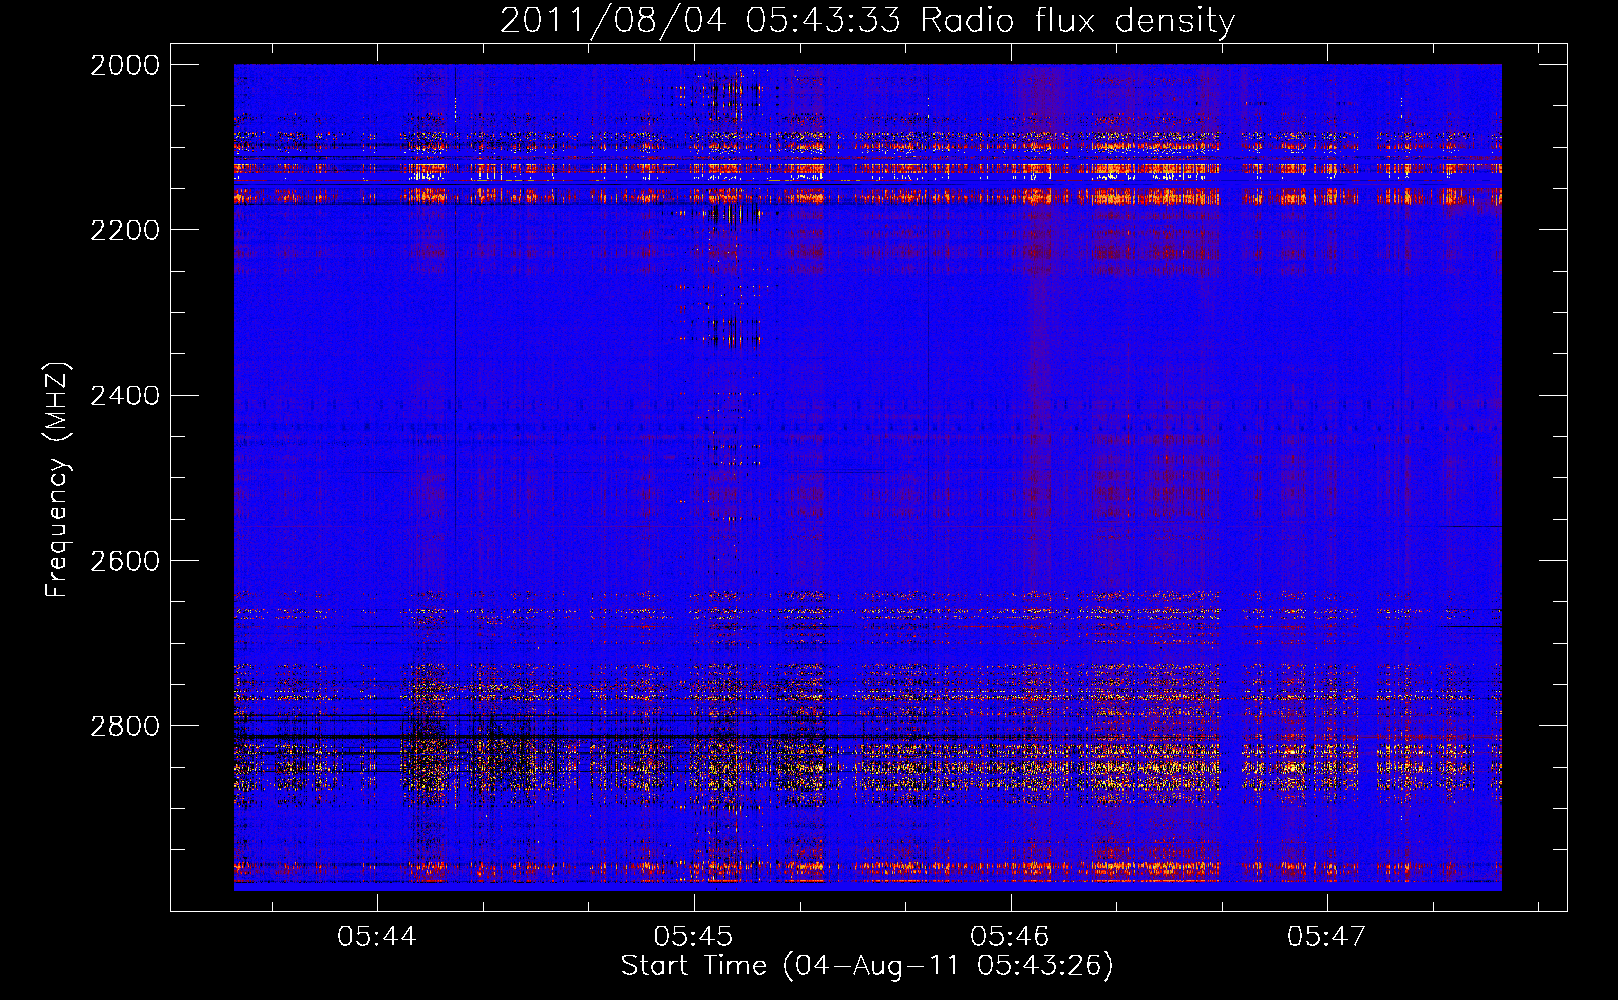Click the 2000 frequency axis label
The height and width of the screenshot is (1000, 1618).
125,65
